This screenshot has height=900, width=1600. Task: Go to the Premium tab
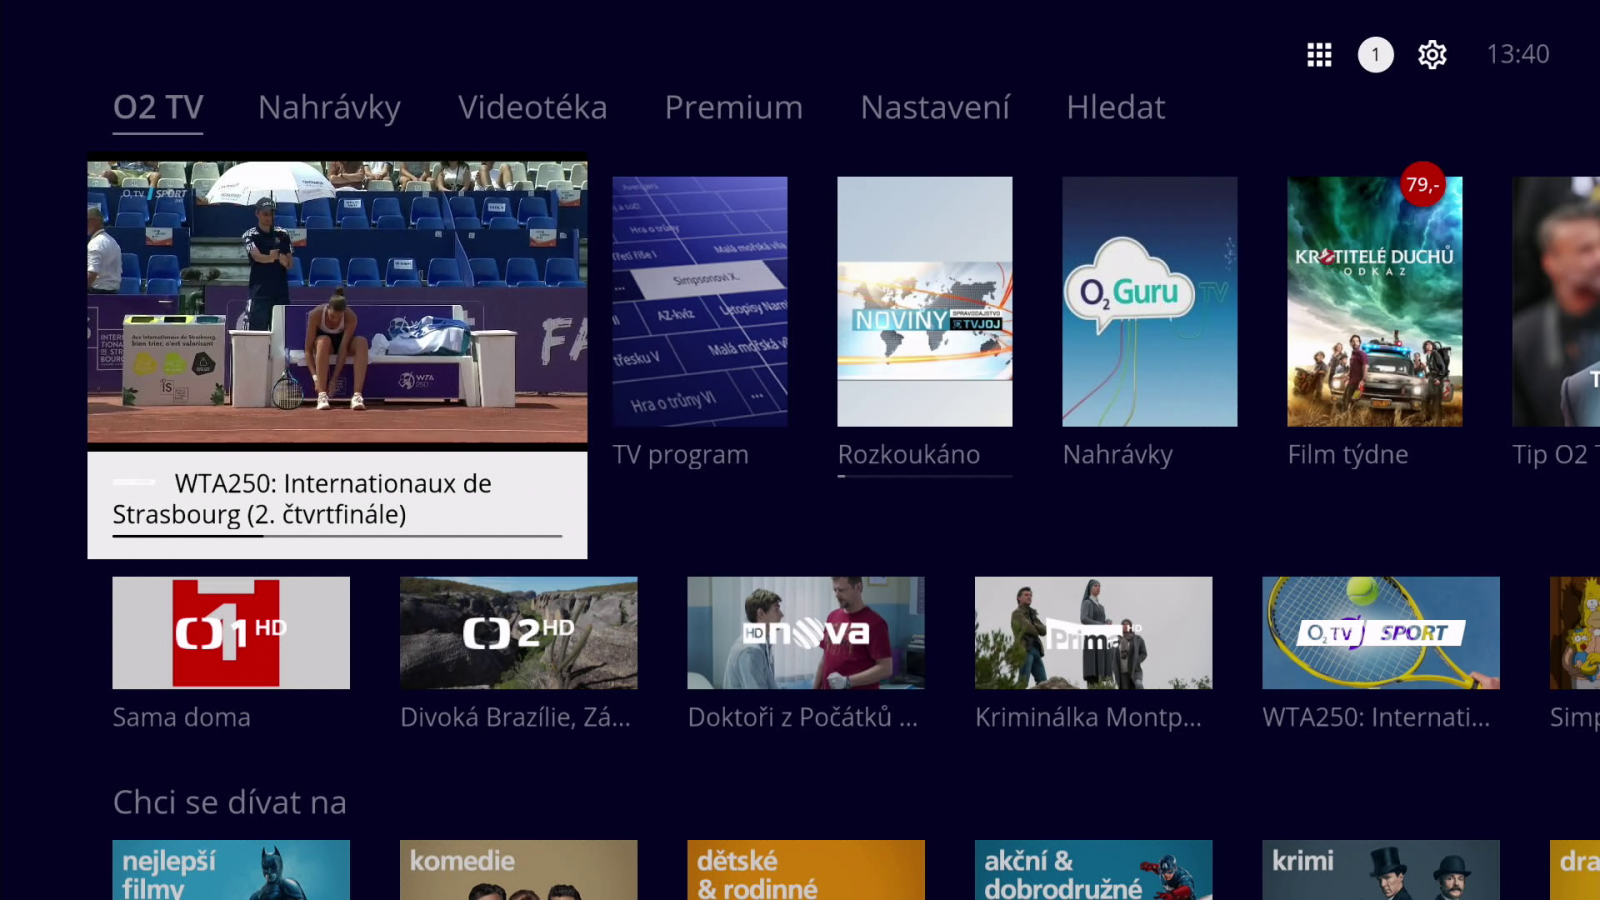733,108
